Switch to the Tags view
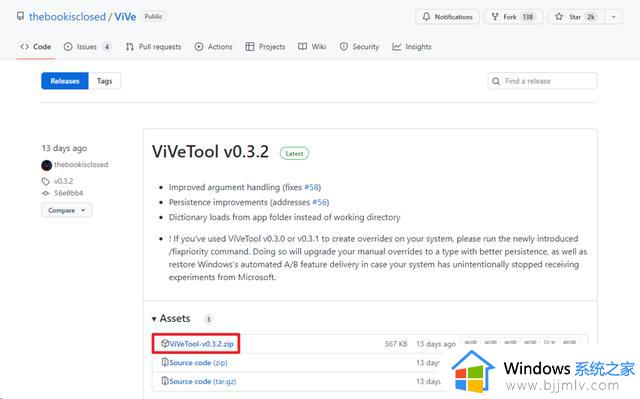The height and width of the screenshot is (399, 640). (104, 81)
